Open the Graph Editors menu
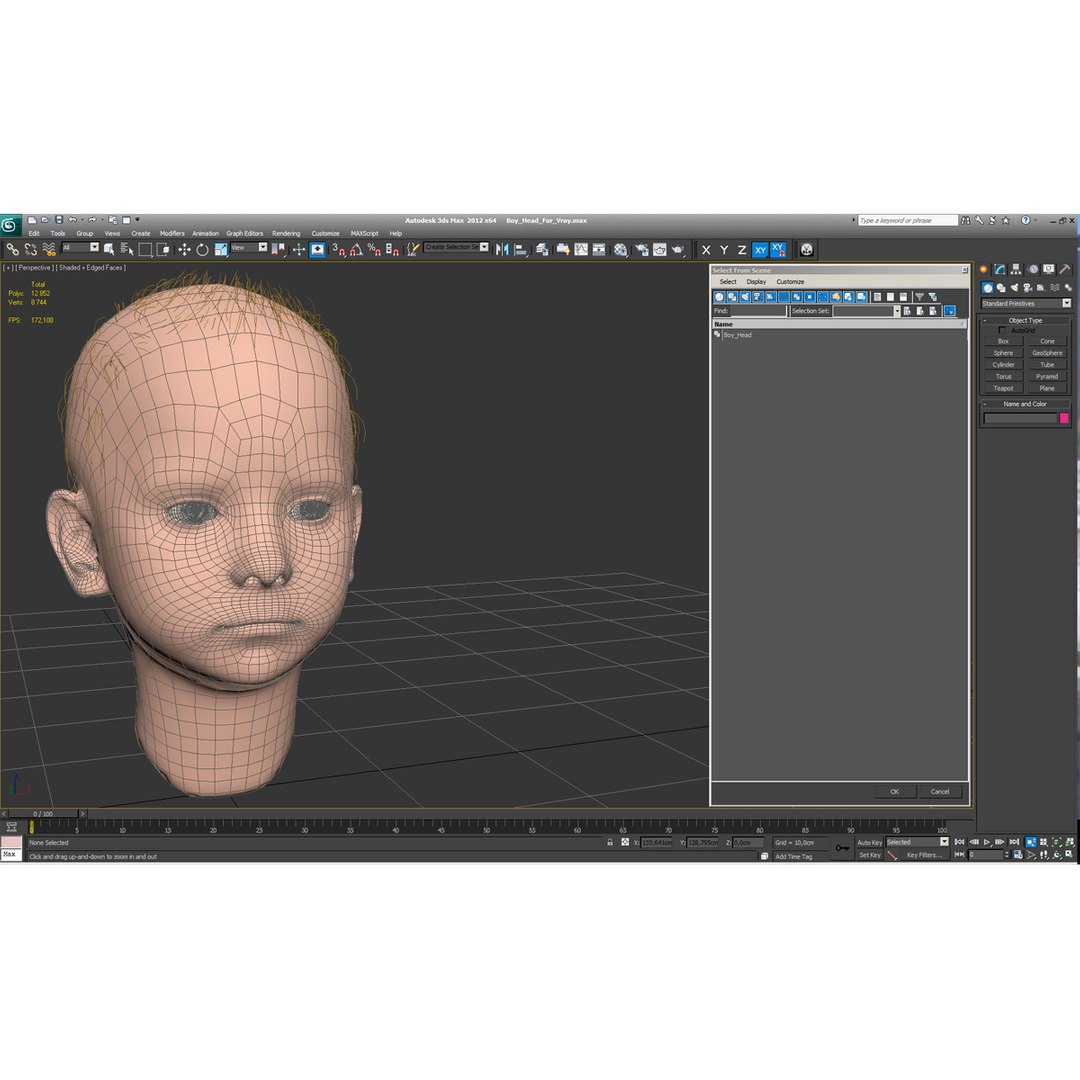 245,233
